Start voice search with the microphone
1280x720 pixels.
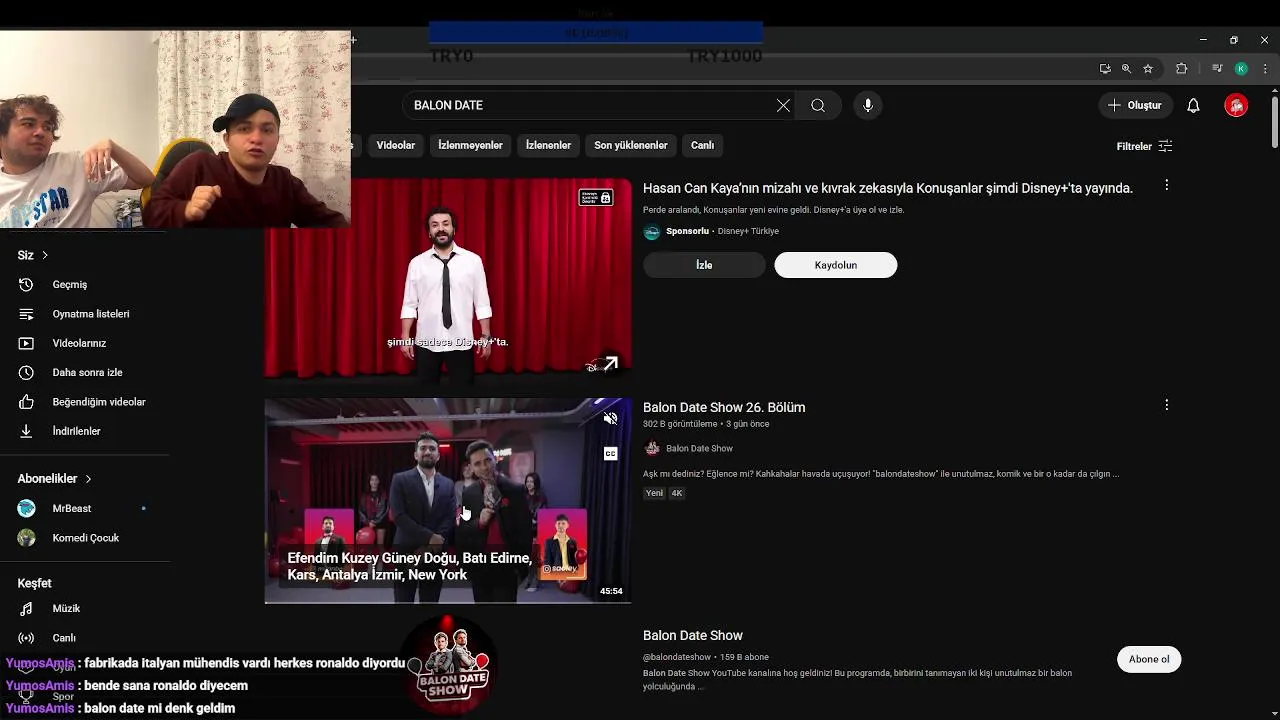868,105
